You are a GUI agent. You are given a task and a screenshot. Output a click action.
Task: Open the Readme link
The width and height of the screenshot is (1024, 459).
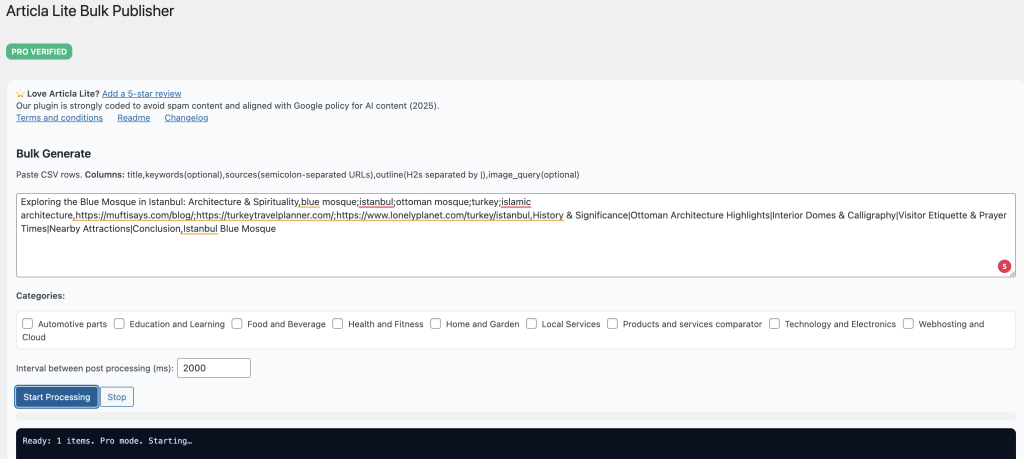coord(134,118)
